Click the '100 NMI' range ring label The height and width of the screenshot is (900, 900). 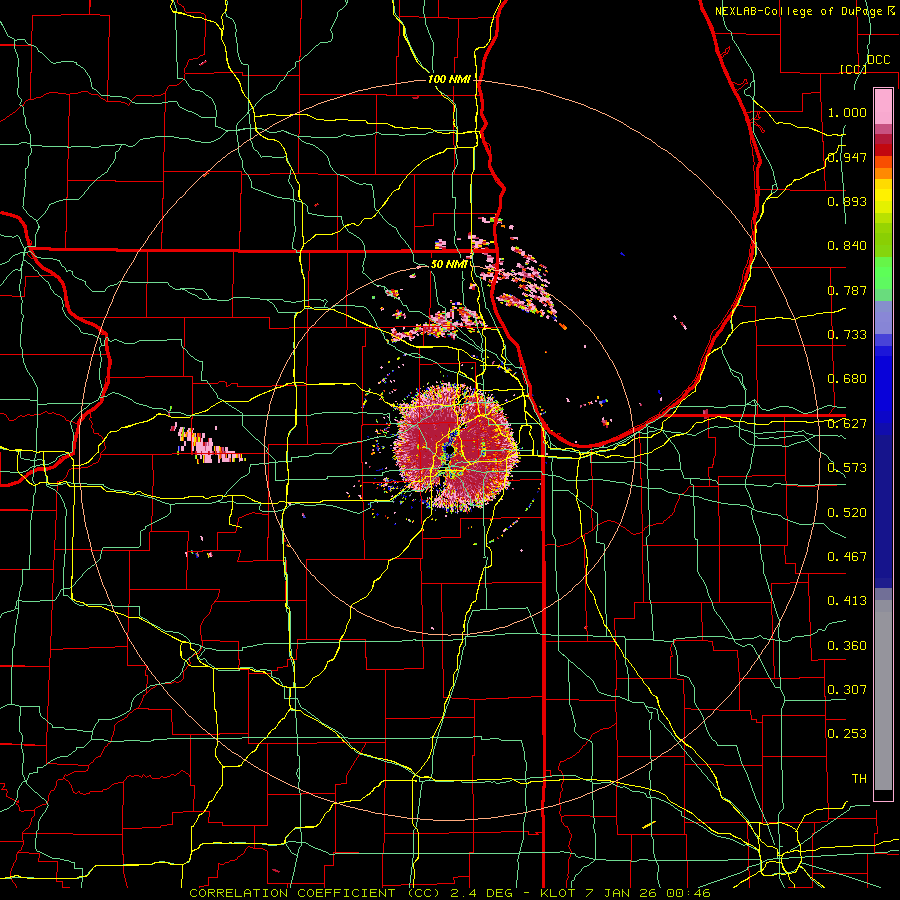point(449,79)
